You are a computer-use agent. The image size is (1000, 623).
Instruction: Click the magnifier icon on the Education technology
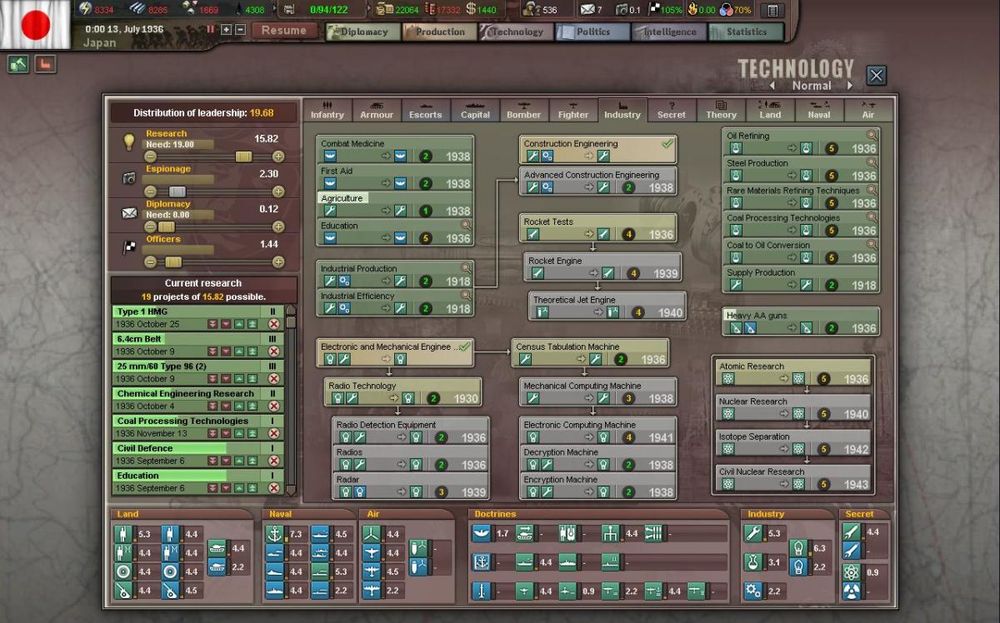(x=466, y=225)
